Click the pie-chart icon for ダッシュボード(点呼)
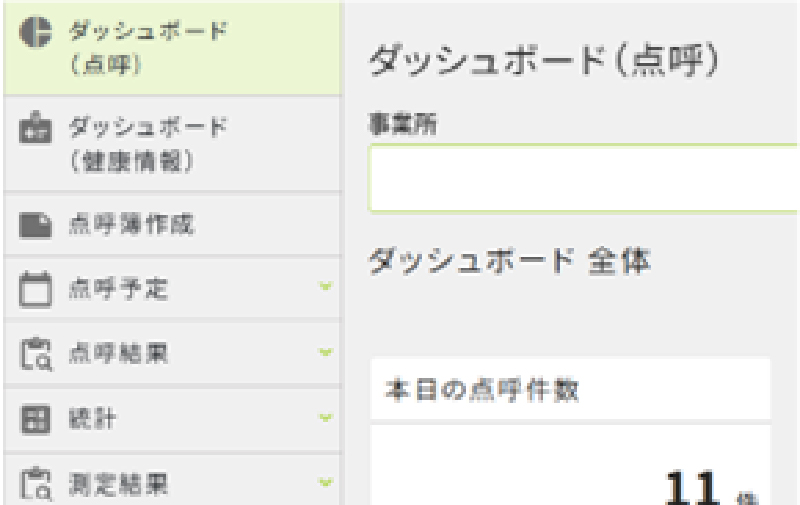The width and height of the screenshot is (800, 505). (x=35, y=32)
